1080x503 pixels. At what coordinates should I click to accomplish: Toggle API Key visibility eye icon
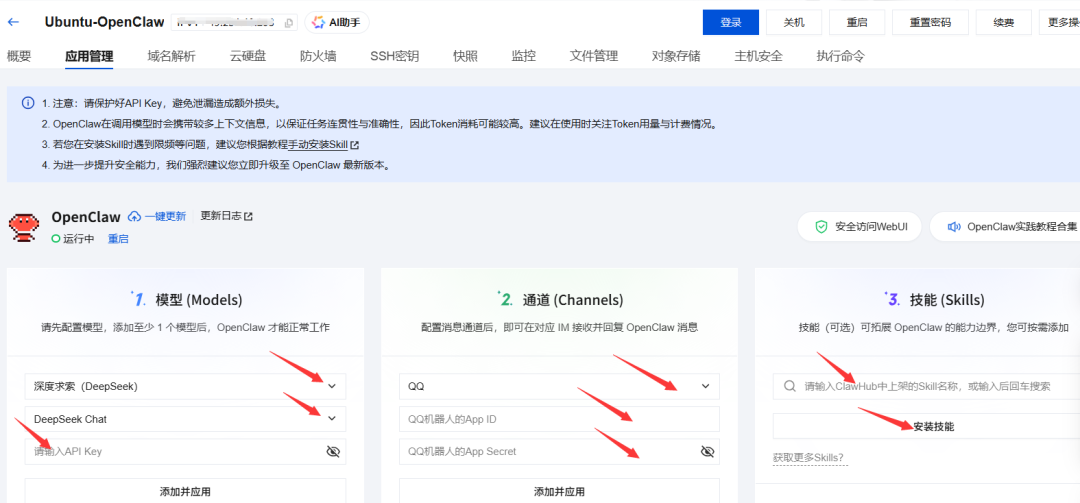pos(333,451)
